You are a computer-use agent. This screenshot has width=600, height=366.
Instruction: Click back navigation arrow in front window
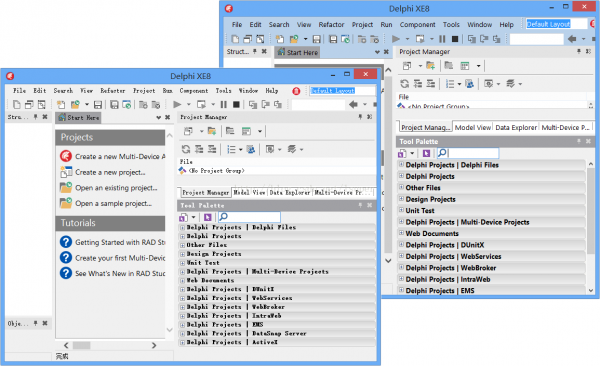point(353,104)
